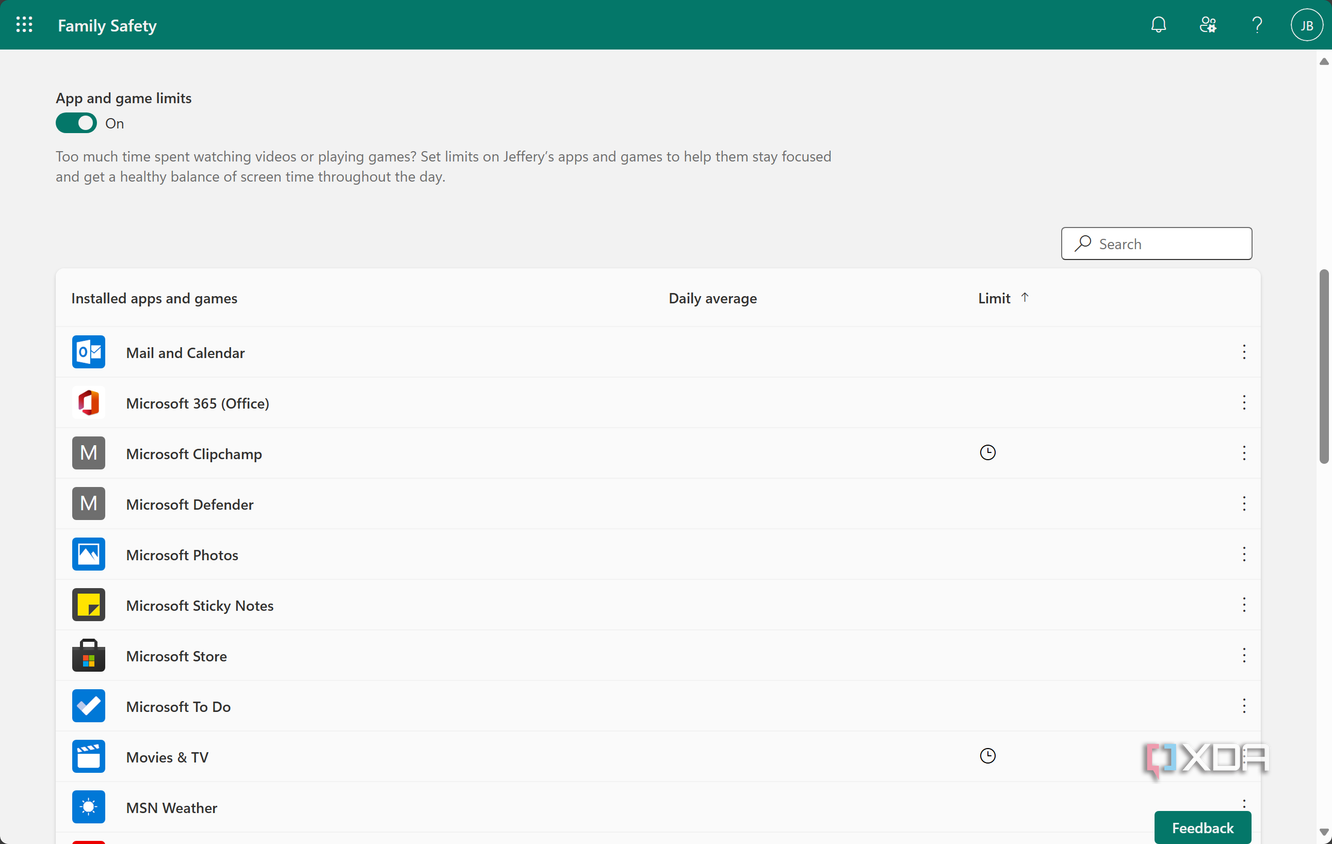1332x844 pixels.
Task: Turn off App and game limits toggle
Action: 76,123
